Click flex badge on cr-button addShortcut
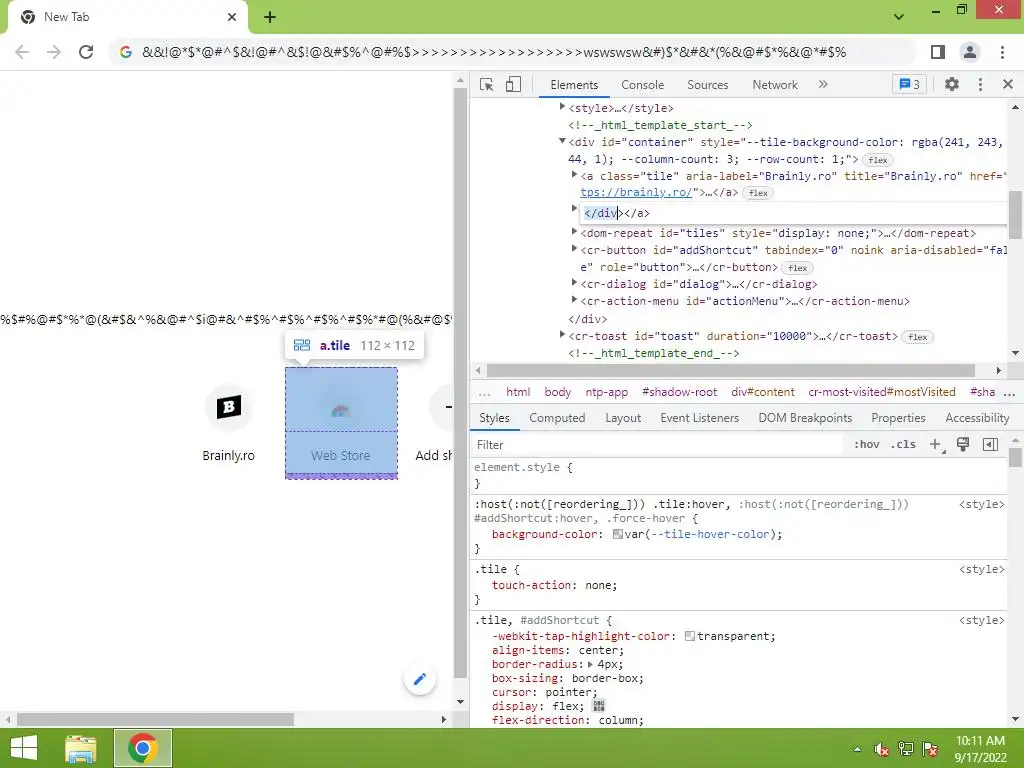This screenshot has height=768, width=1024. point(797,268)
